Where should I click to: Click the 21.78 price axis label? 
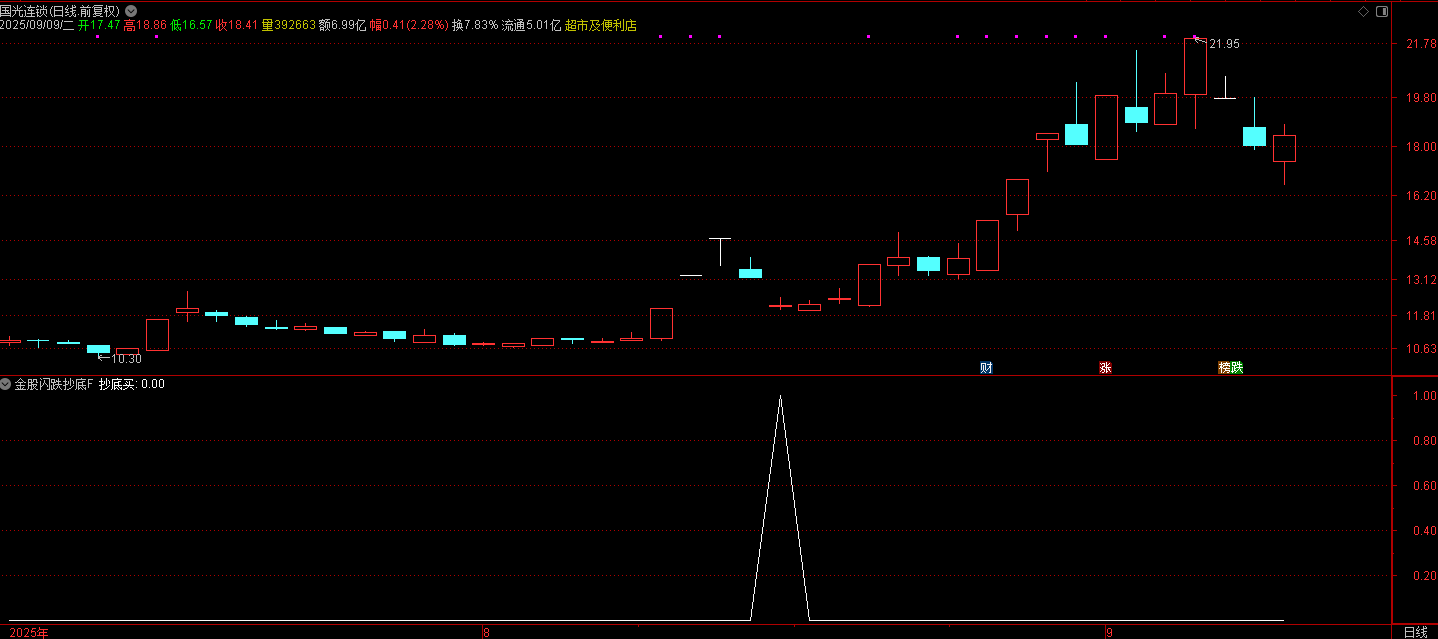point(1421,45)
